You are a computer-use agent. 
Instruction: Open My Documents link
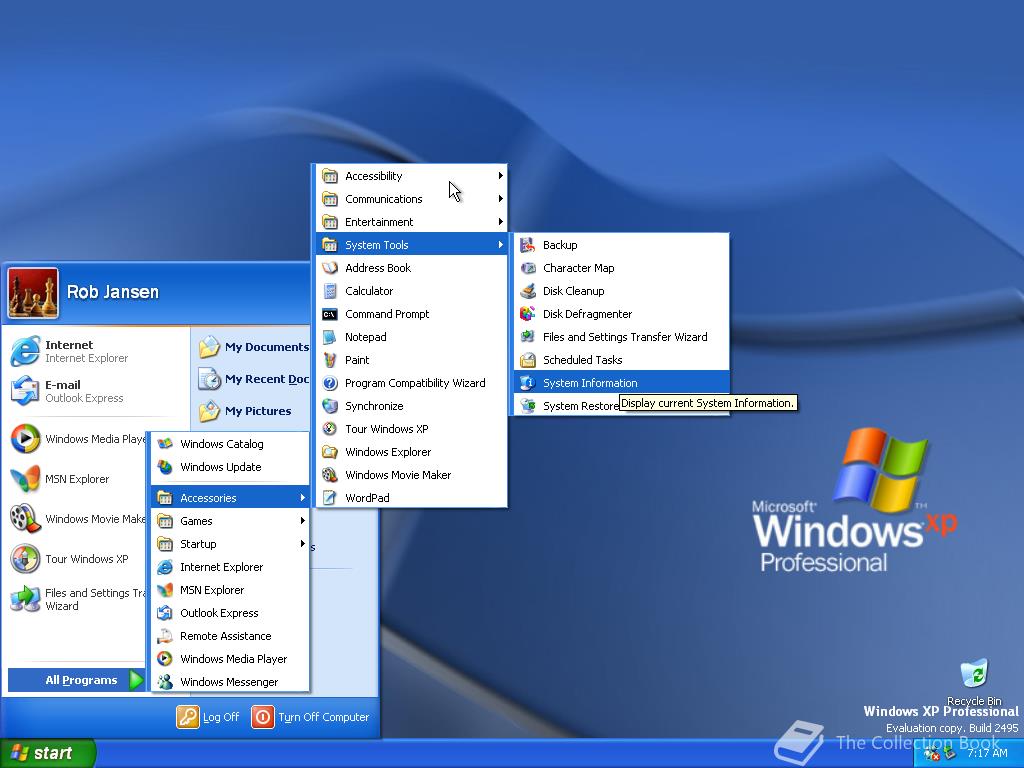[254, 347]
